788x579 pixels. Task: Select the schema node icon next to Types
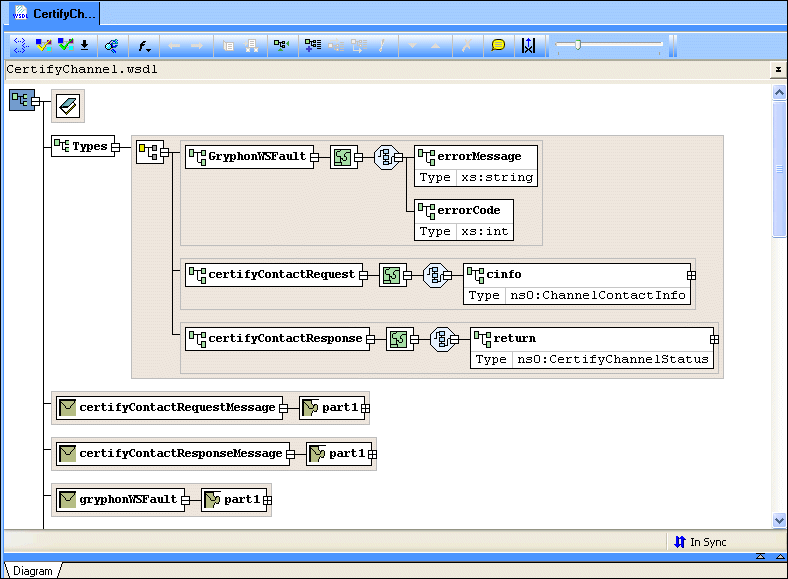pyautogui.click(x=149, y=152)
